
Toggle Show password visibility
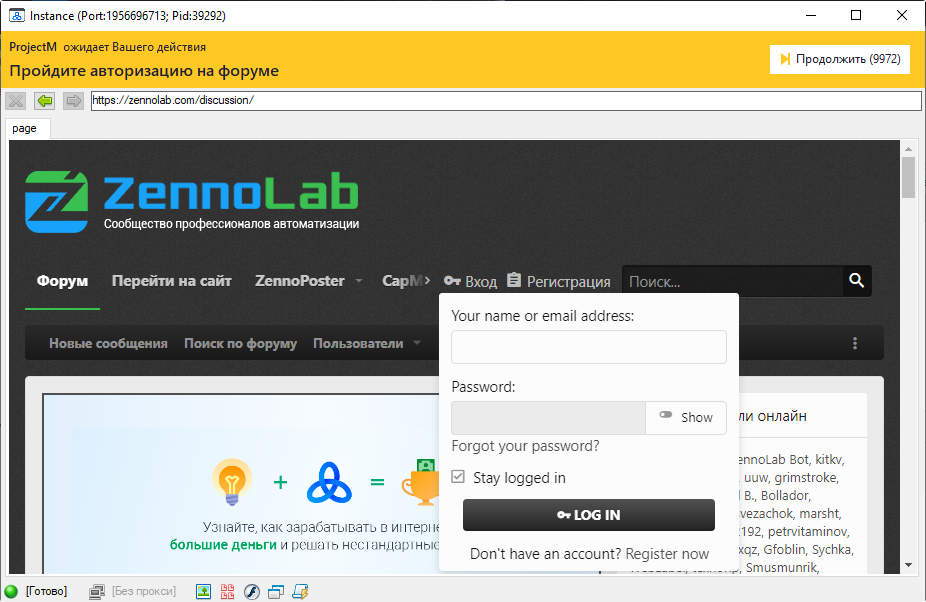coord(686,417)
